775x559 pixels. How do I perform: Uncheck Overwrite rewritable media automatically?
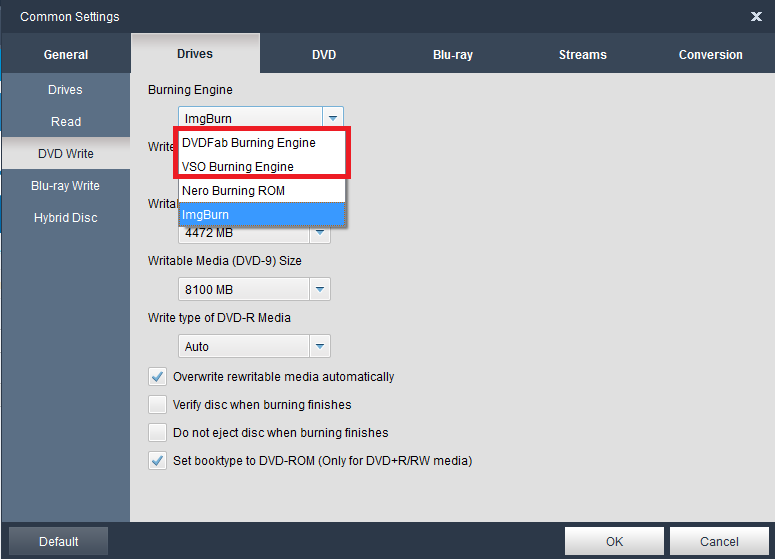coord(158,377)
